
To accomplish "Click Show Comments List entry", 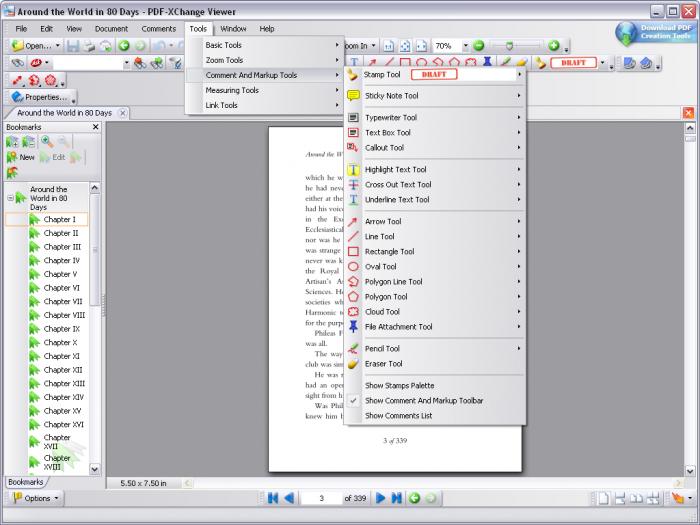I will 399,415.
